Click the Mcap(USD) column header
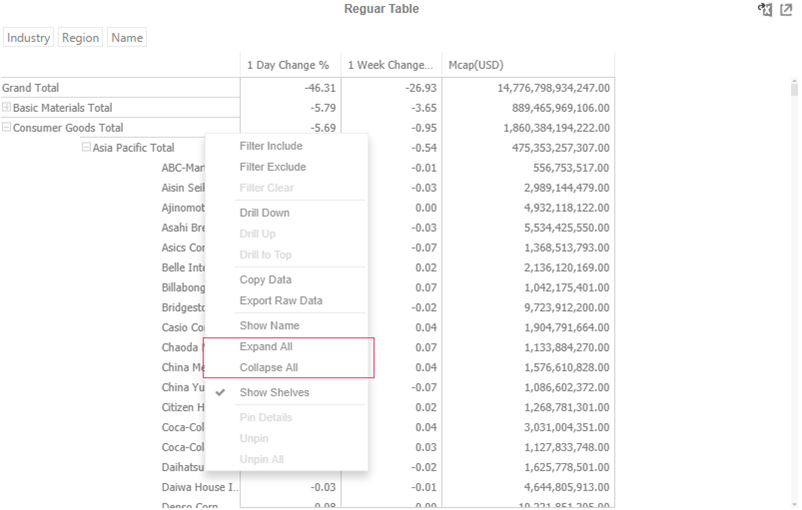 coord(476,65)
